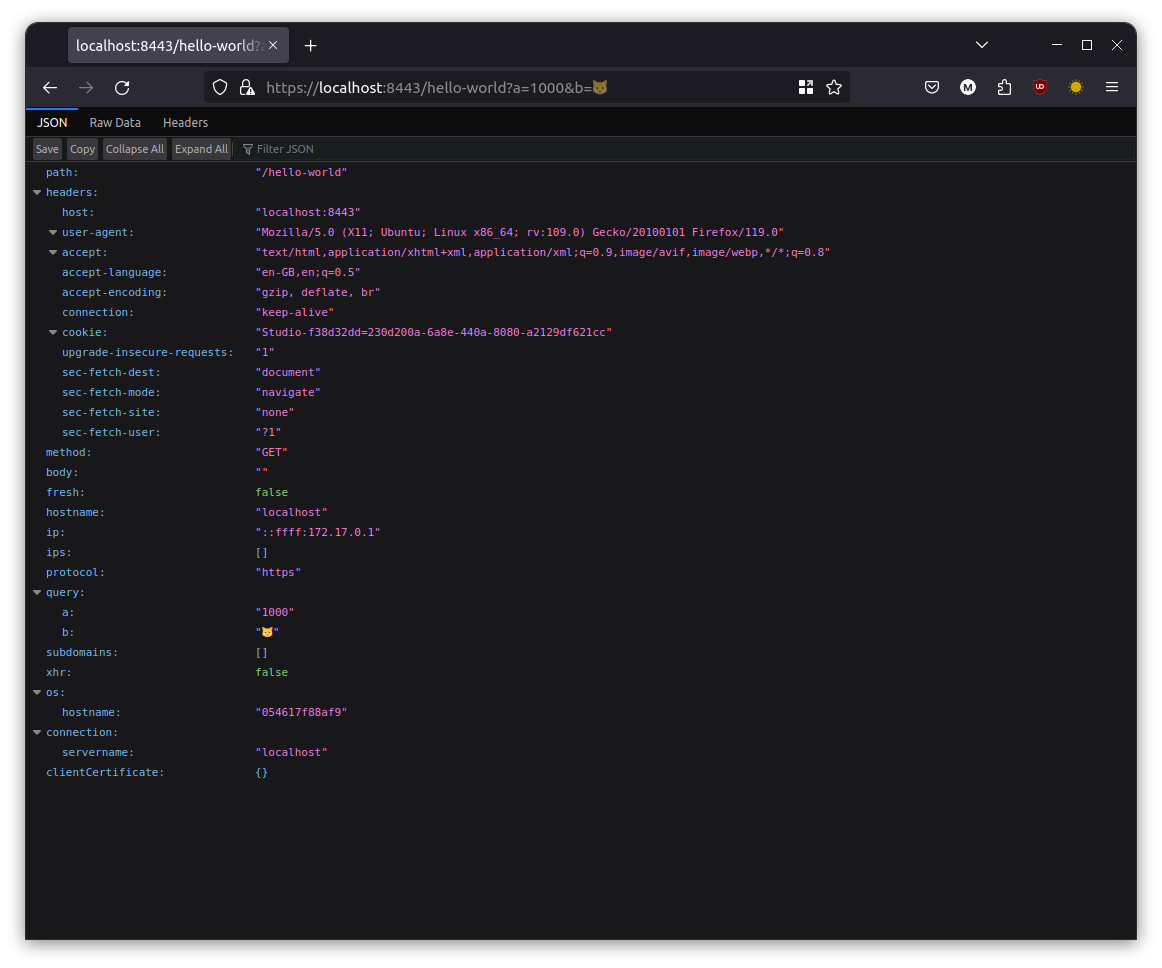This screenshot has height=968, width=1162.
Task: Click the Save button
Action: pyautogui.click(x=46, y=148)
